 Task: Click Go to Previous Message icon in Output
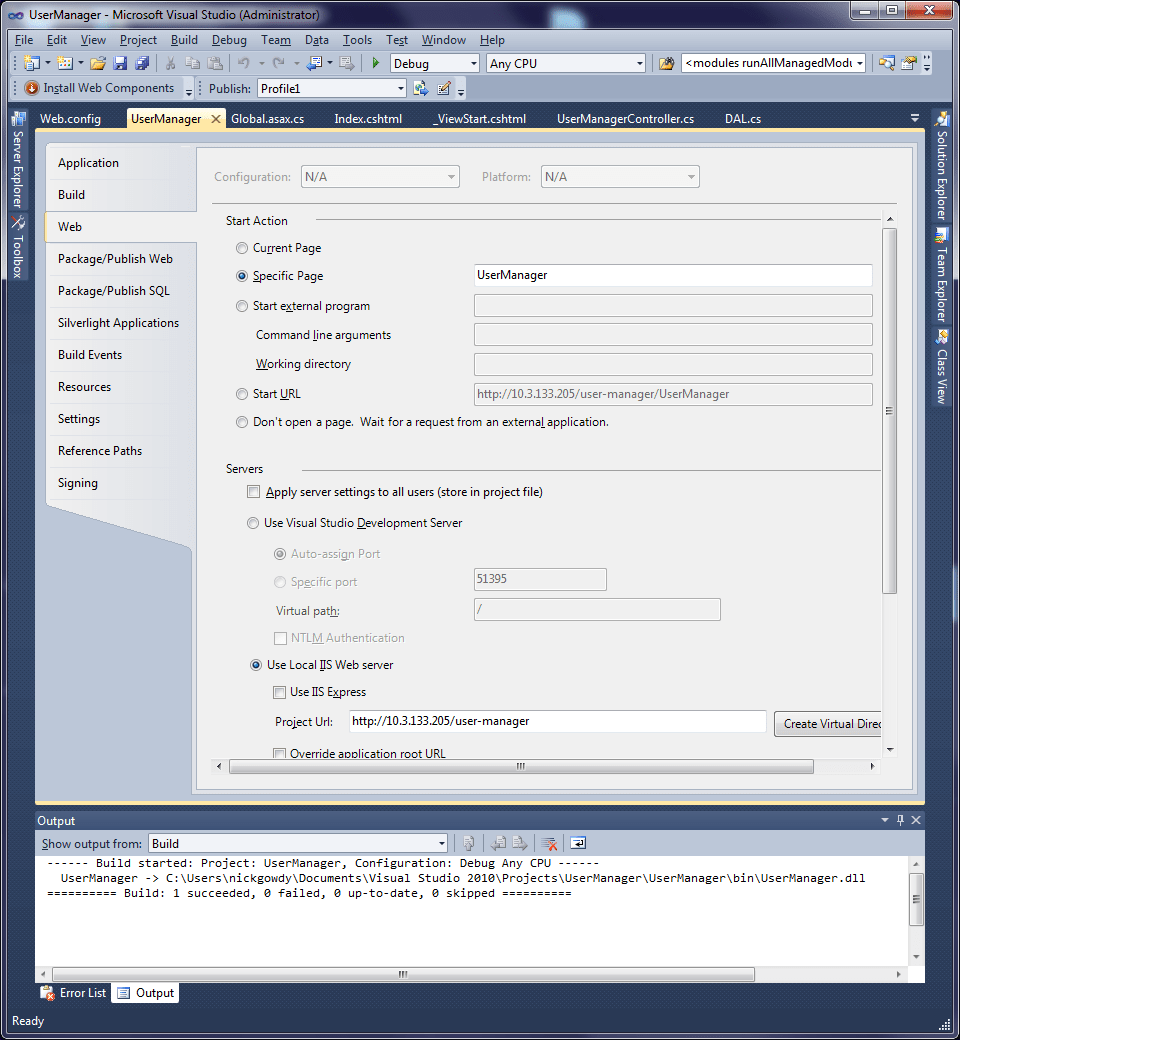coord(499,843)
